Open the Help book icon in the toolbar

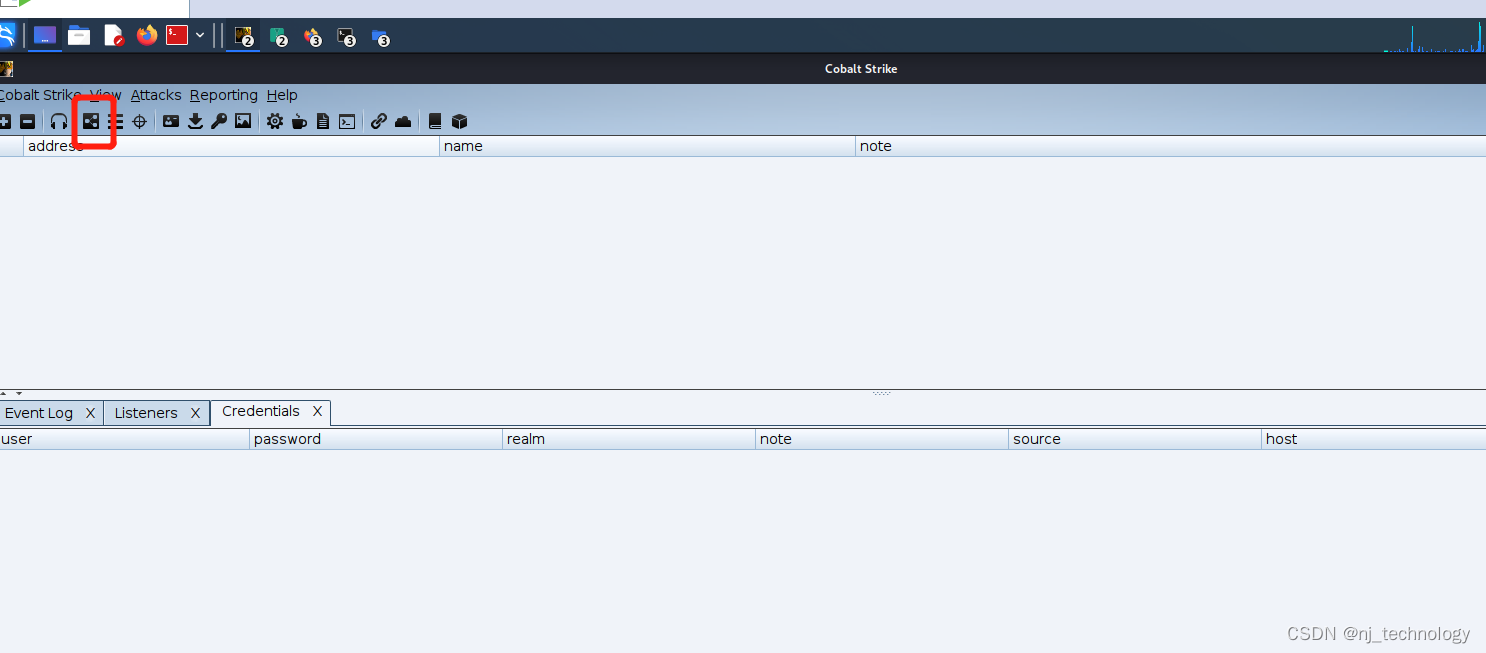coord(435,122)
